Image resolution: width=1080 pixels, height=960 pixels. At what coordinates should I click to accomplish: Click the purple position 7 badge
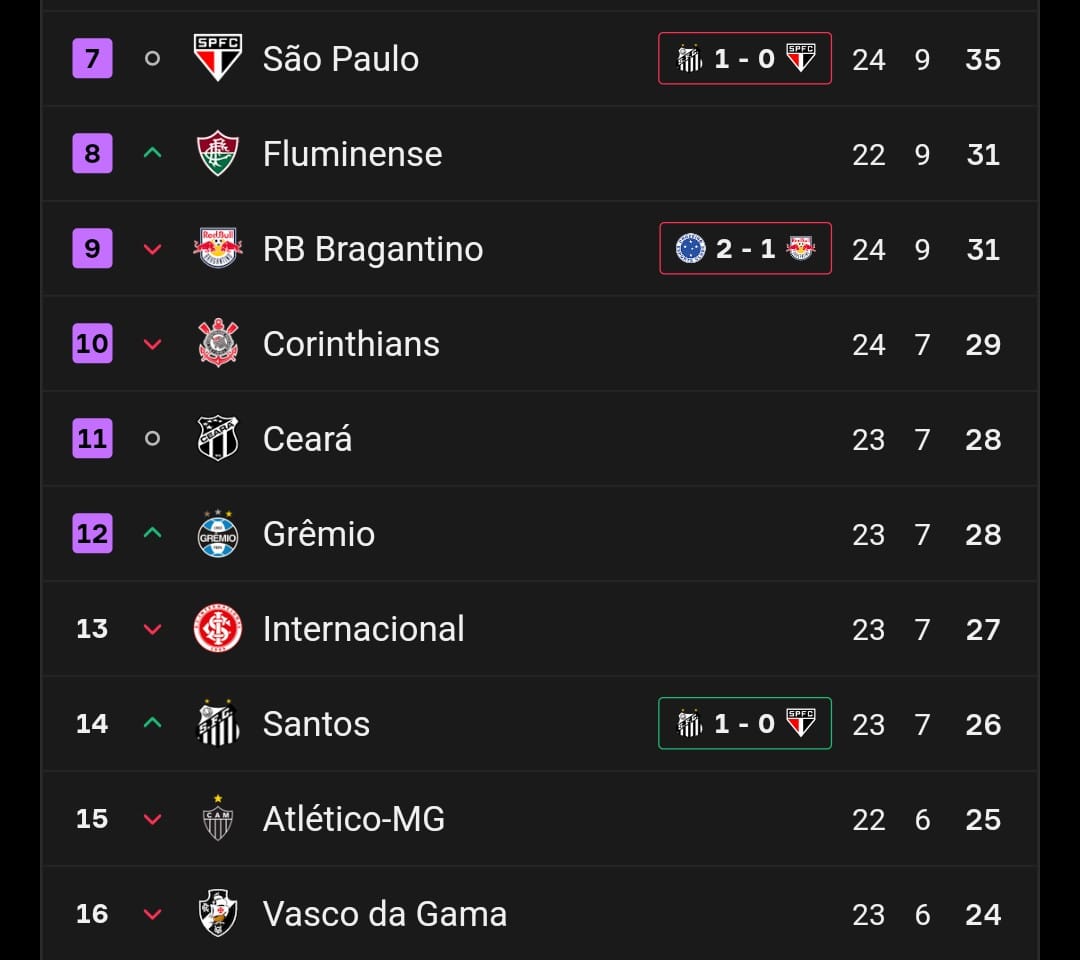click(92, 59)
